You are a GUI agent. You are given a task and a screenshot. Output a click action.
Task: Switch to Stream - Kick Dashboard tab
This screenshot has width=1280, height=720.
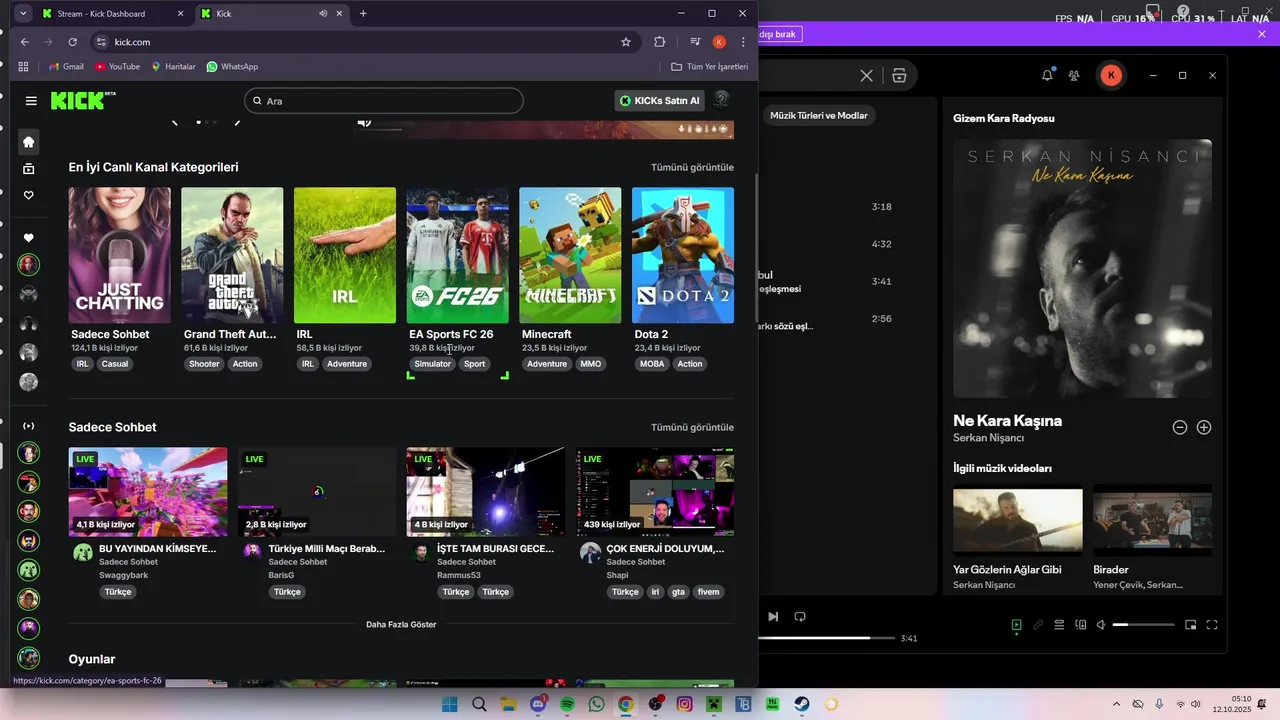coord(112,14)
